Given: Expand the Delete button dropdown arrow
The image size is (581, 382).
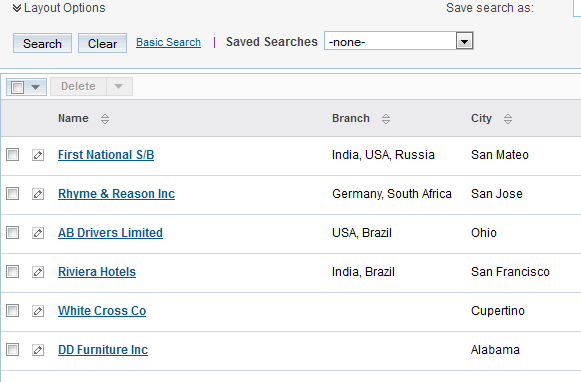Looking at the screenshot, I should click(x=119, y=86).
